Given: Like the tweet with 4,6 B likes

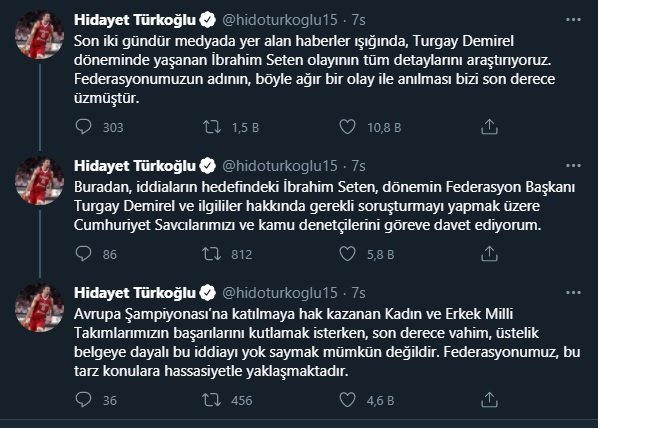Looking at the screenshot, I should pos(347,399).
